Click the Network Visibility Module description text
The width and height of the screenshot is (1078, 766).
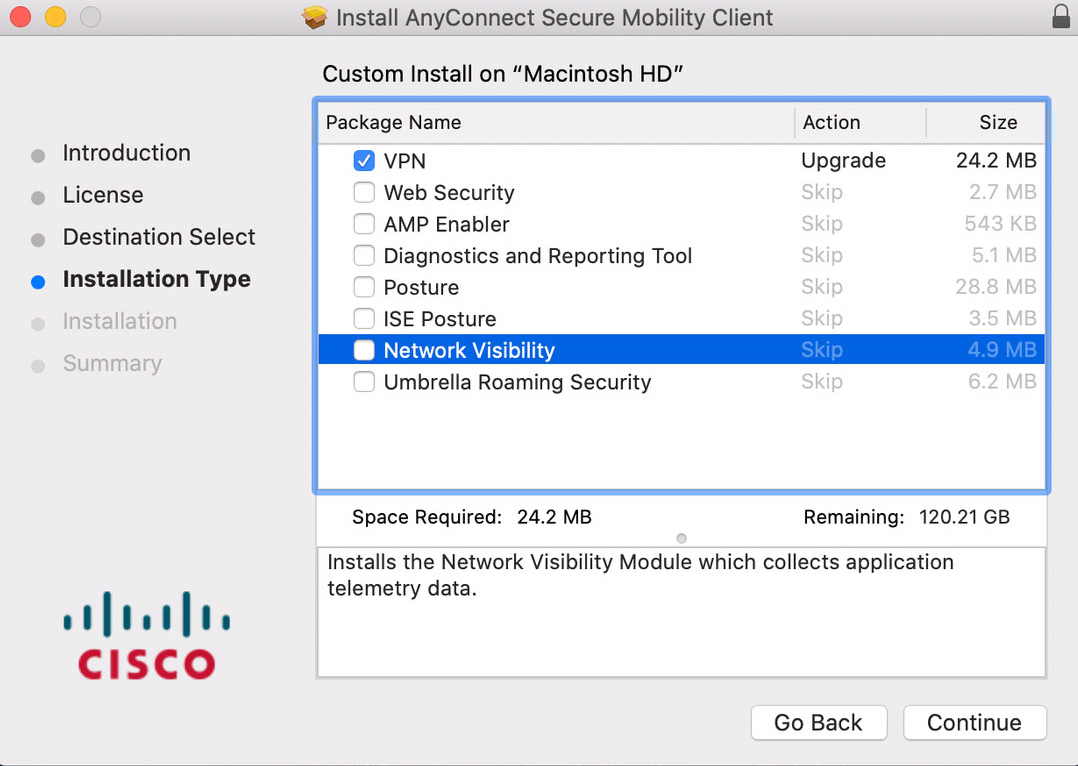click(640, 575)
